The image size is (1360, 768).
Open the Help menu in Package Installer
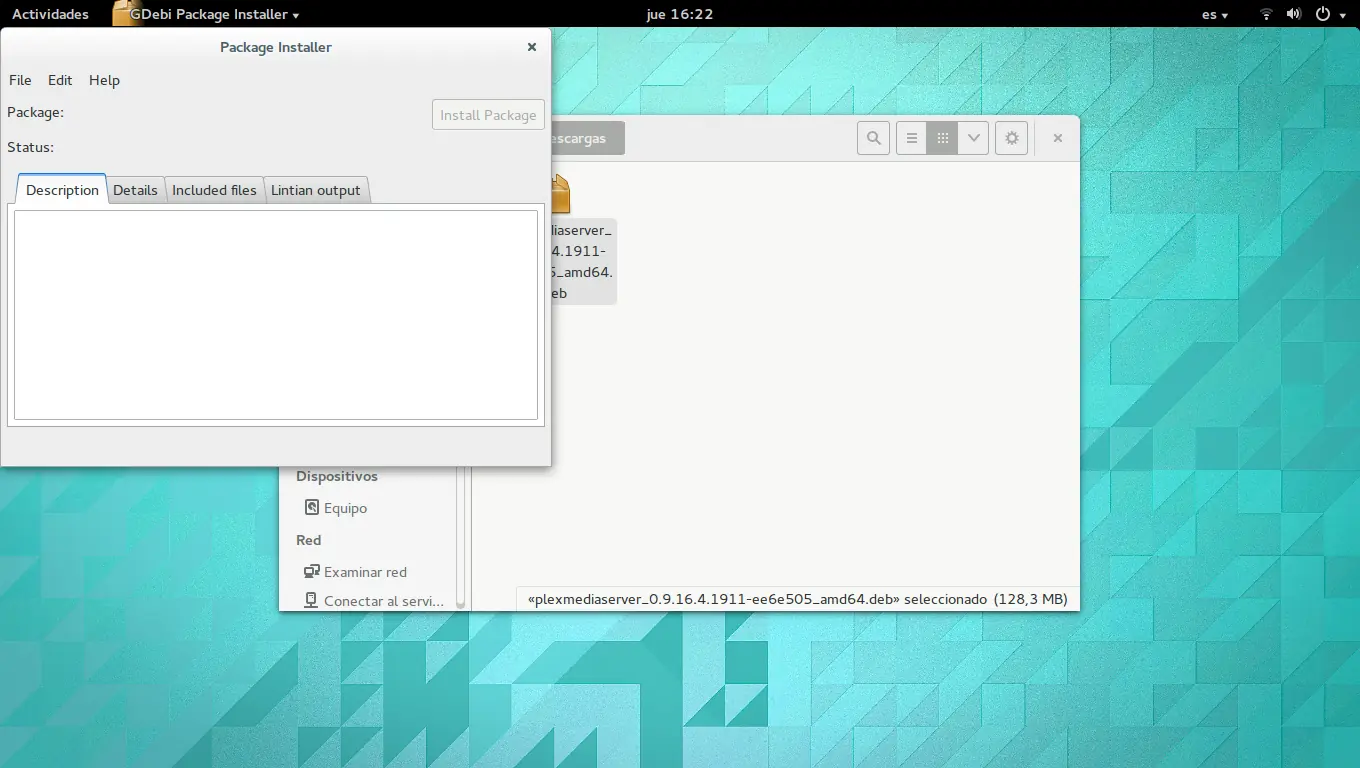click(x=104, y=80)
